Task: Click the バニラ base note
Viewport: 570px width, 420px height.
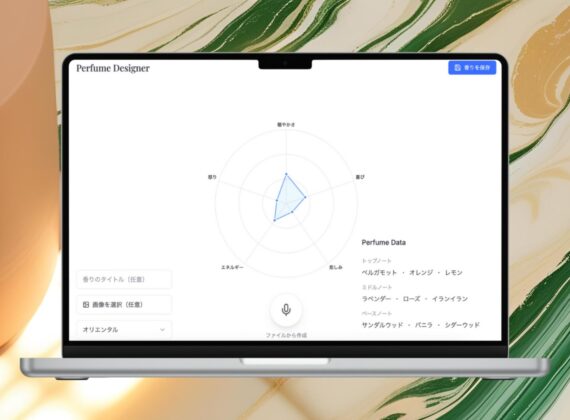Action: (424, 325)
